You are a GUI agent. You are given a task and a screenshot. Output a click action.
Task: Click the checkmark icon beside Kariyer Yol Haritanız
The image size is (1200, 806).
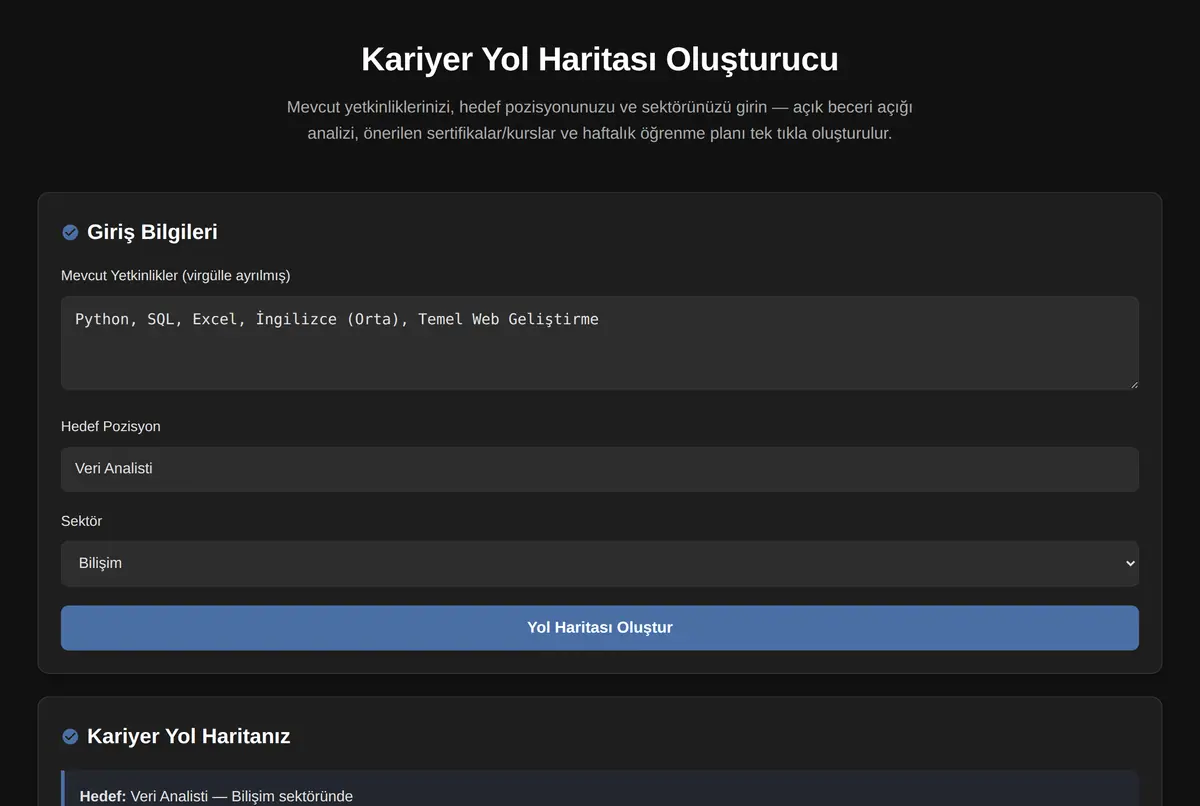(70, 736)
